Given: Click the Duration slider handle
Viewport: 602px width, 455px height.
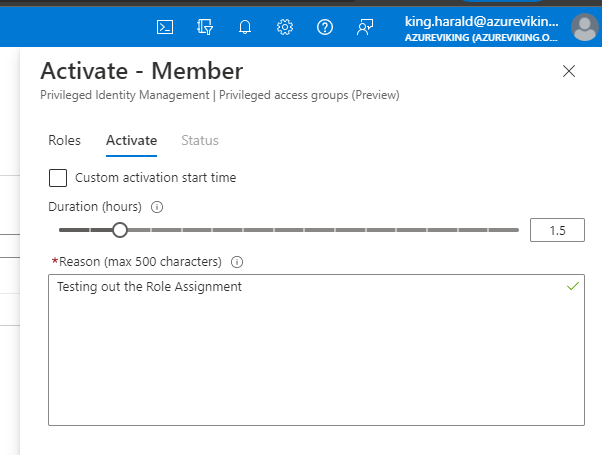Looking at the screenshot, I should 120,230.
